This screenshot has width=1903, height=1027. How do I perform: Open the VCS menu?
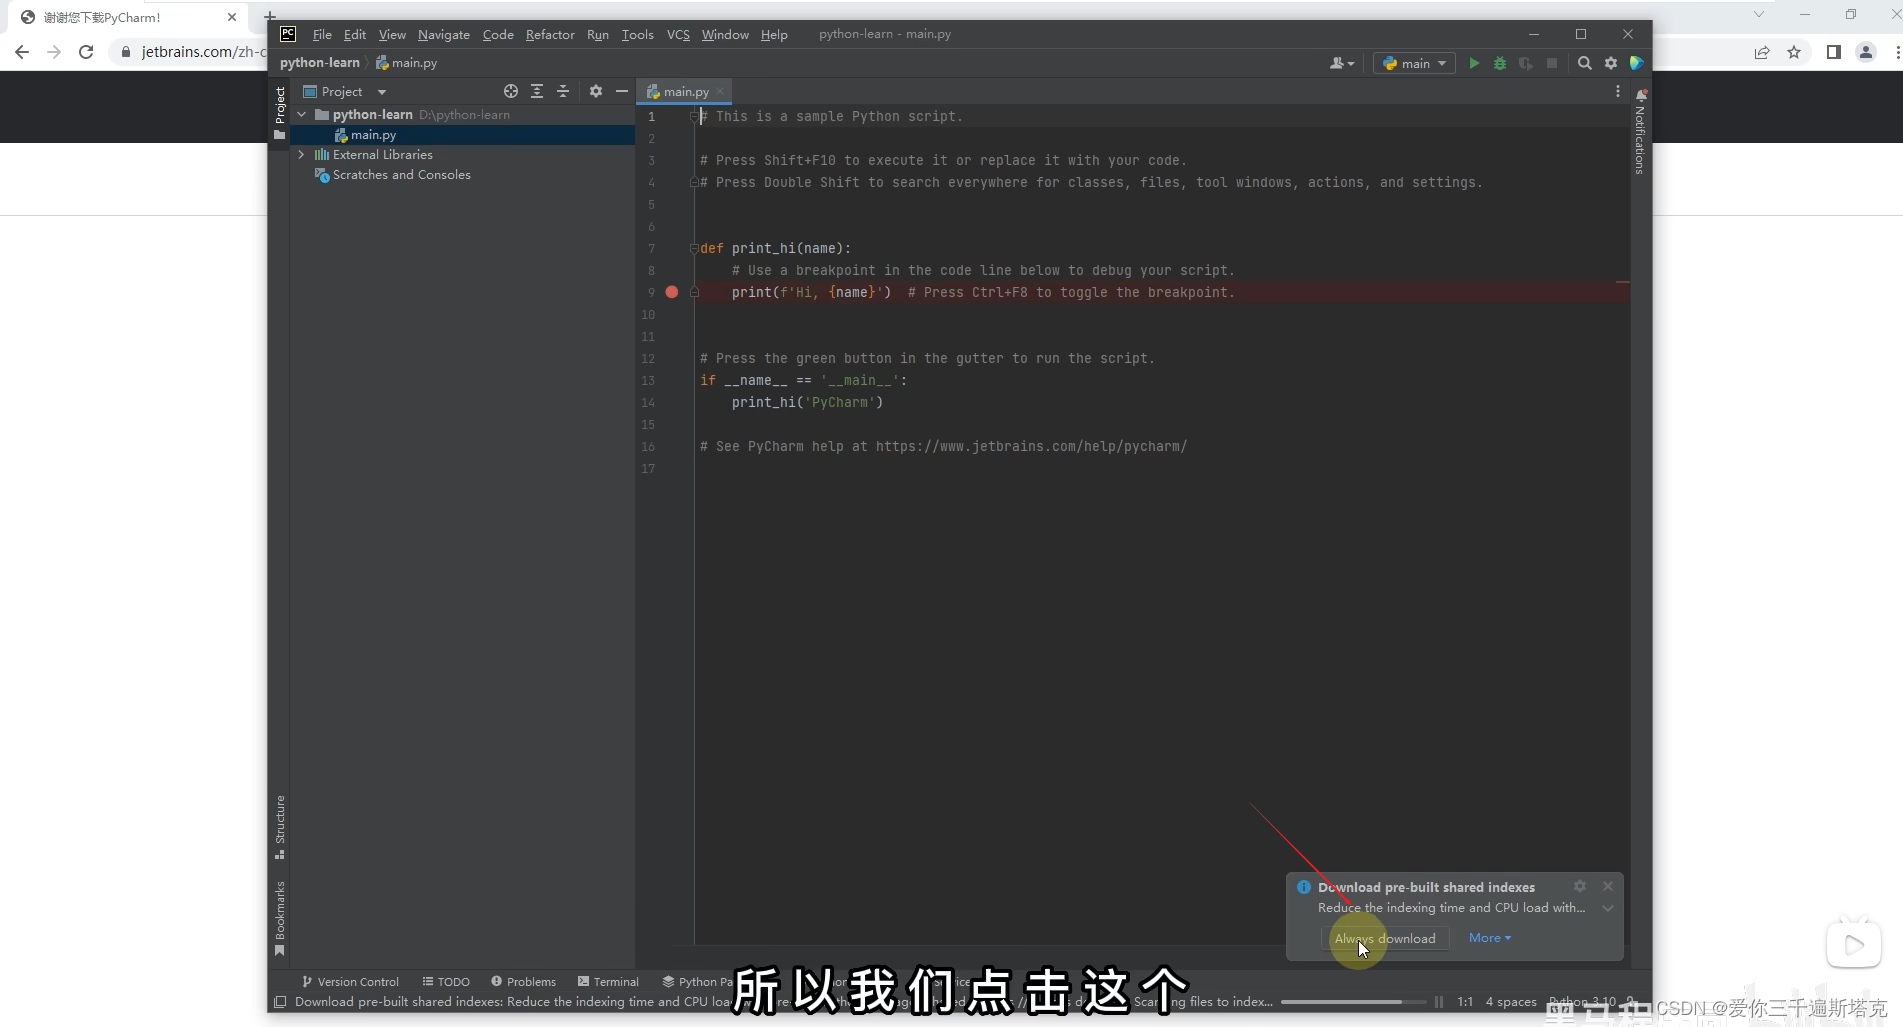[677, 34]
